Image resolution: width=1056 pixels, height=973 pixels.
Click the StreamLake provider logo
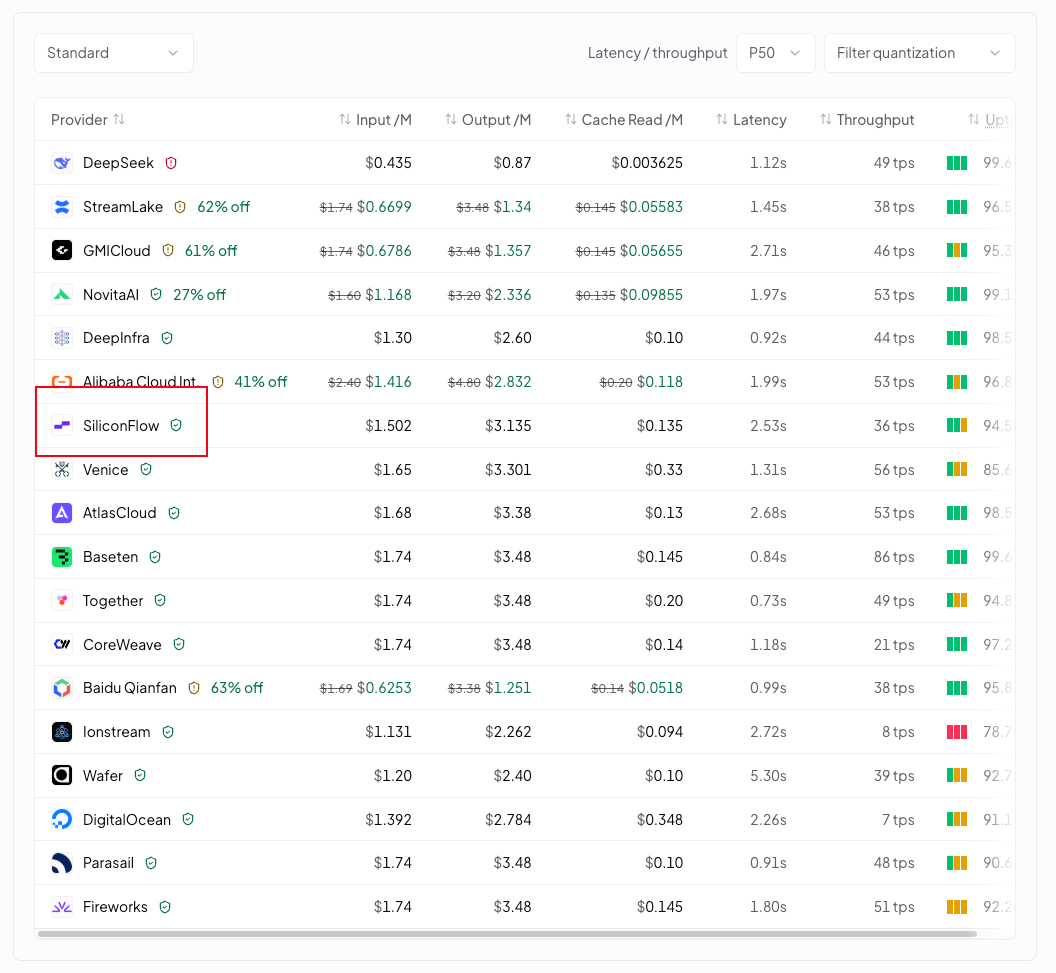(62, 207)
